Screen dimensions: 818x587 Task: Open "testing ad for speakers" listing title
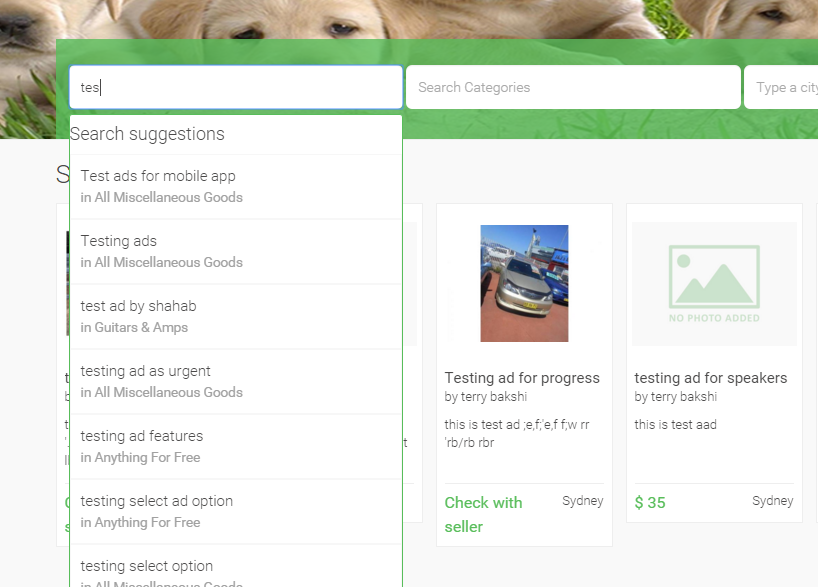click(x=711, y=378)
